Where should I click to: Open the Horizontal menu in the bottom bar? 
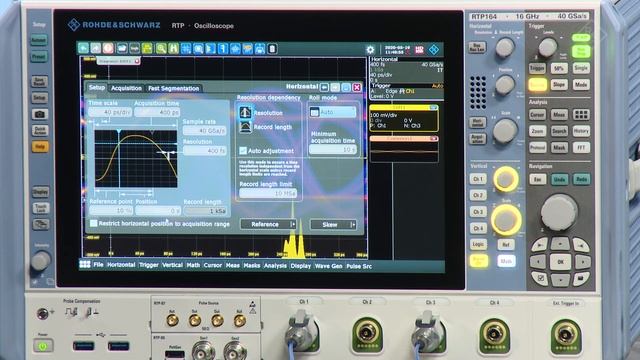(121, 265)
